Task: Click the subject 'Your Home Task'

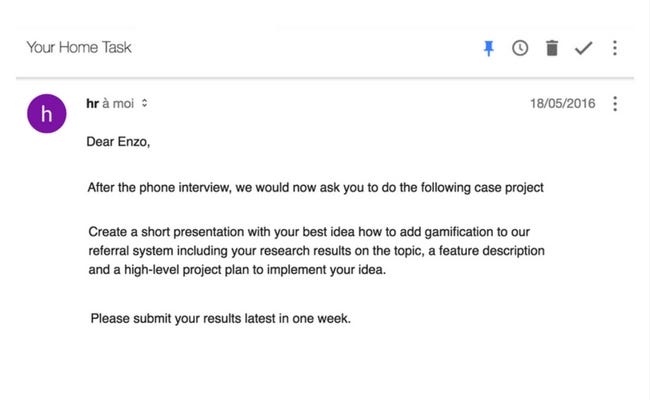Action: [79, 47]
